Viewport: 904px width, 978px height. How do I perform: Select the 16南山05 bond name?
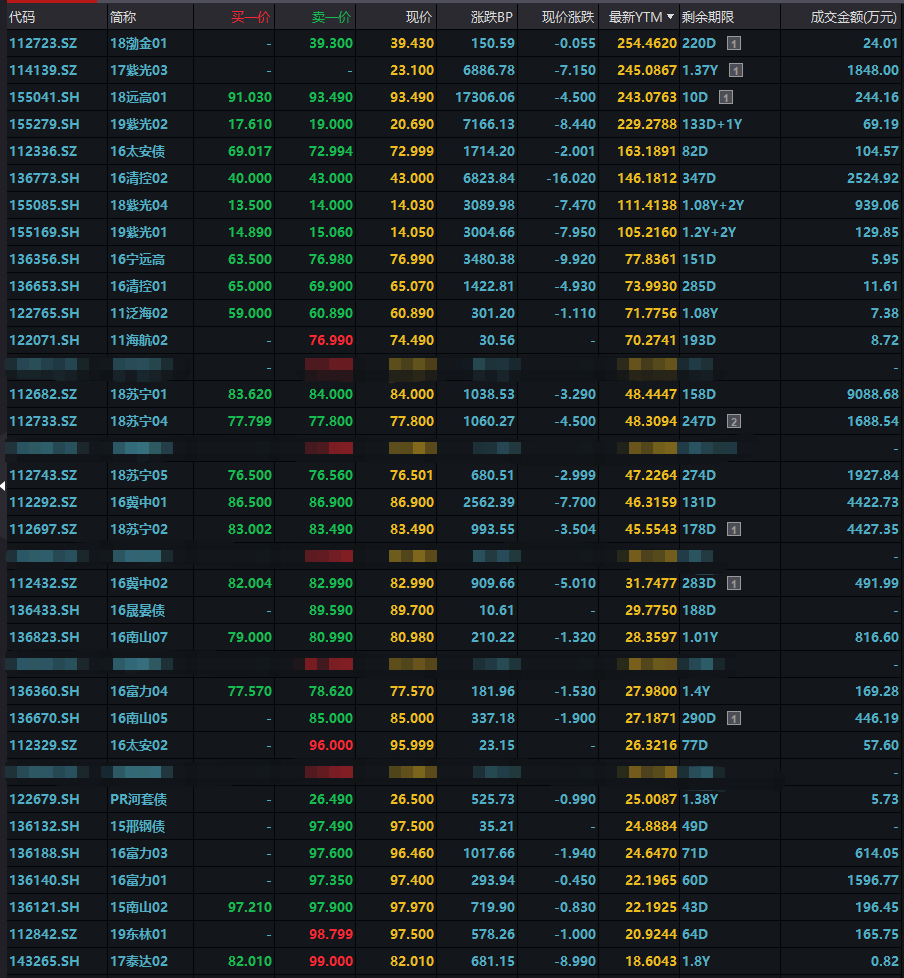click(x=139, y=719)
